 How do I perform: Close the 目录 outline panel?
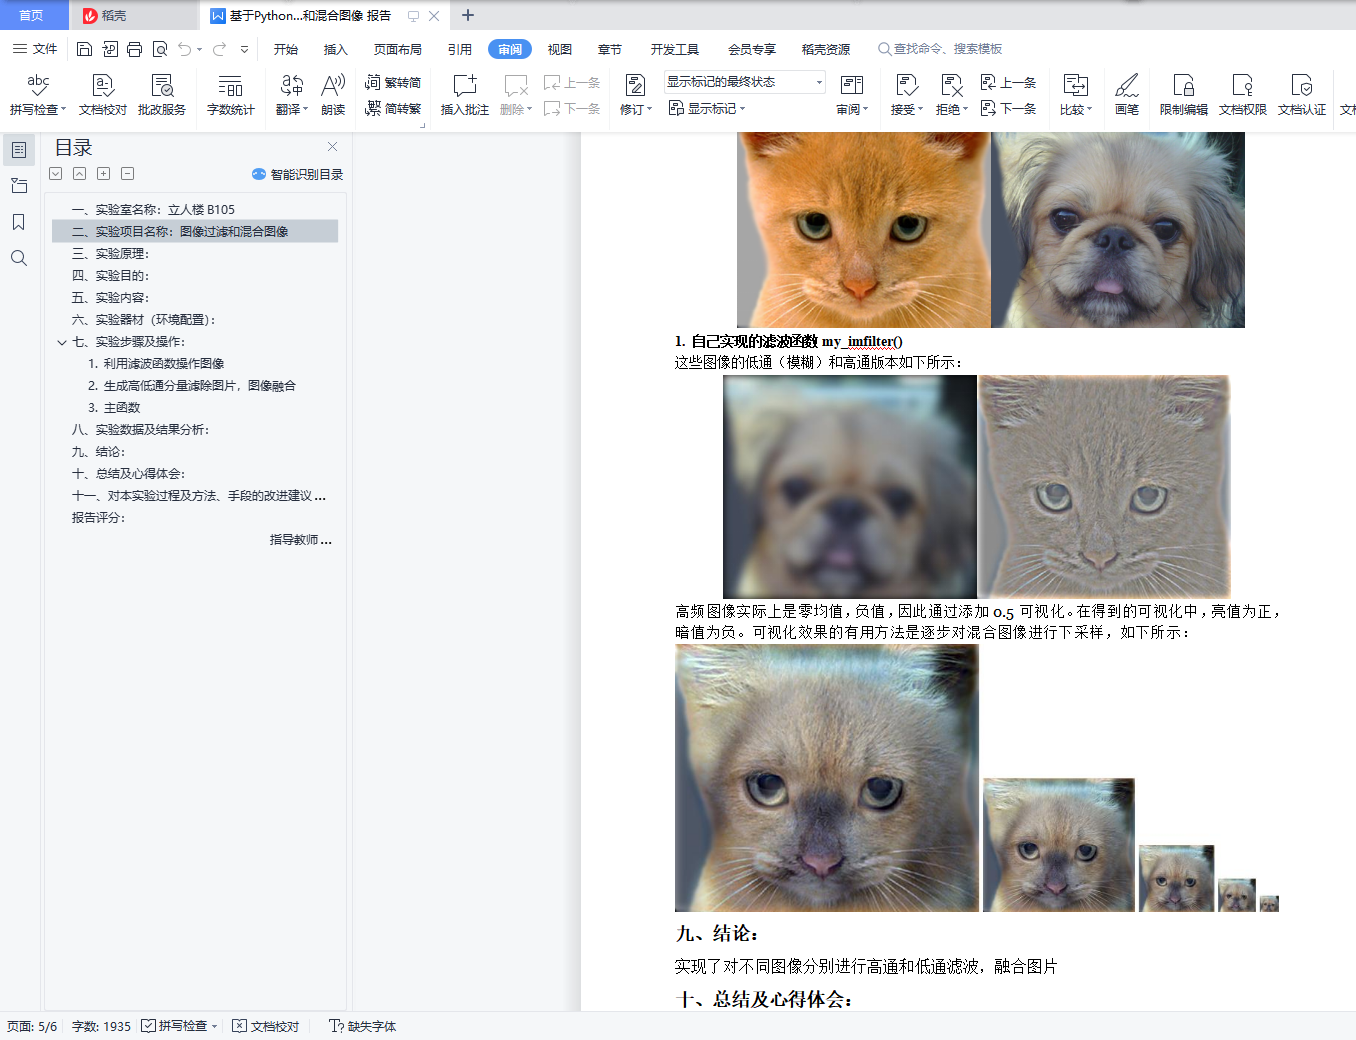click(x=333, y=147)
